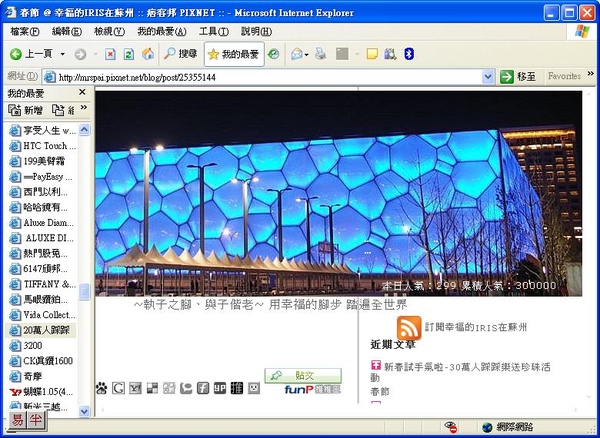Image resolution: width=600 pixels, height=438 pixels.
Task: Click the plurk face share icon
Action: pos(254,388)
